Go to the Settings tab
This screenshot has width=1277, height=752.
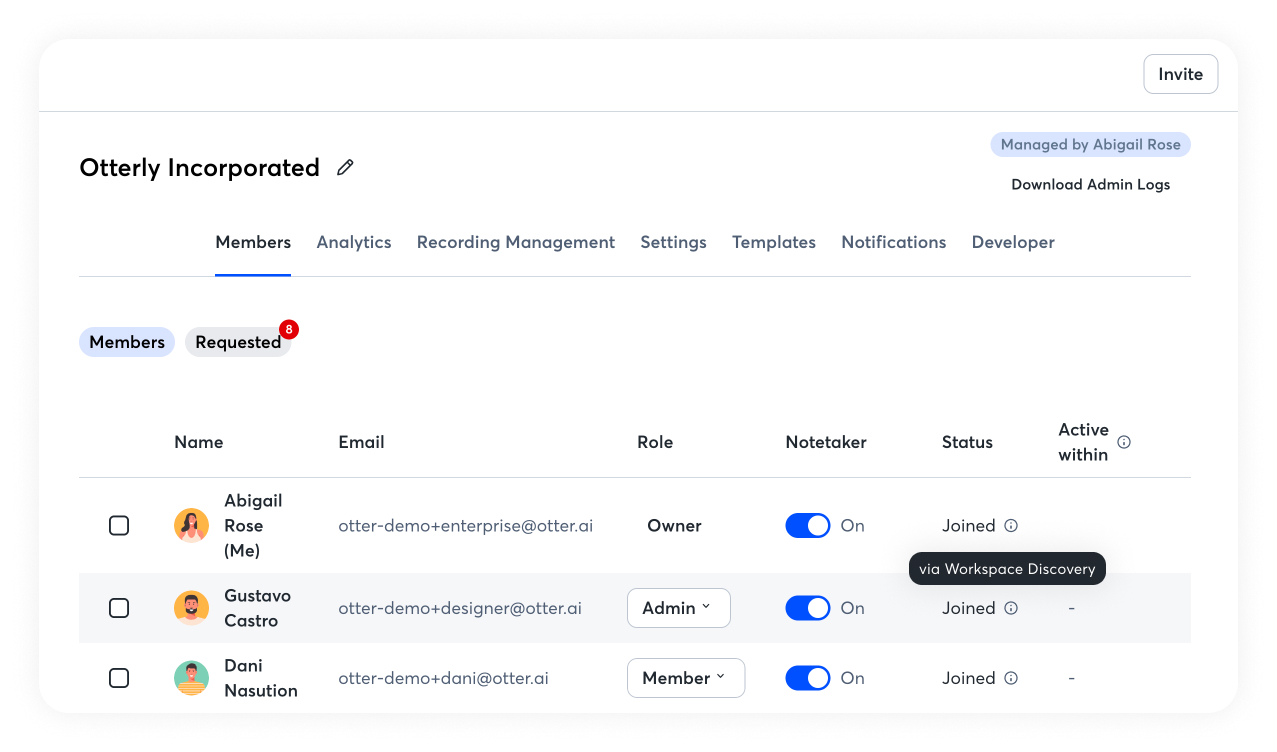(674, 242)
